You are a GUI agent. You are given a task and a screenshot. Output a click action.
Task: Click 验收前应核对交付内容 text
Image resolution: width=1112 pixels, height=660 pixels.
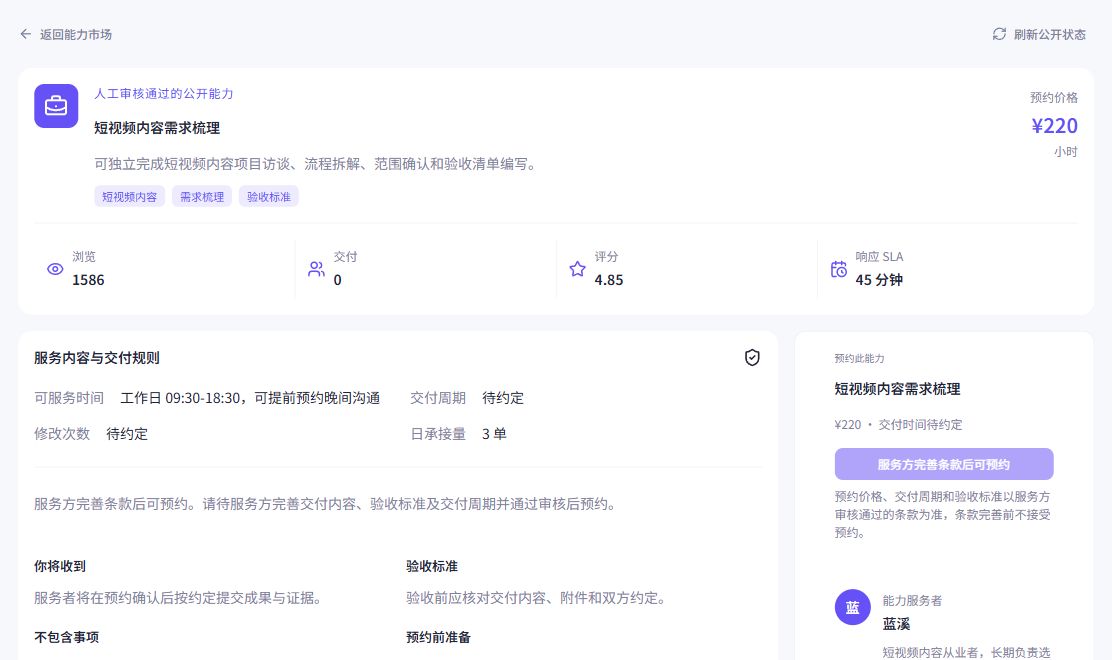[538, 598]
